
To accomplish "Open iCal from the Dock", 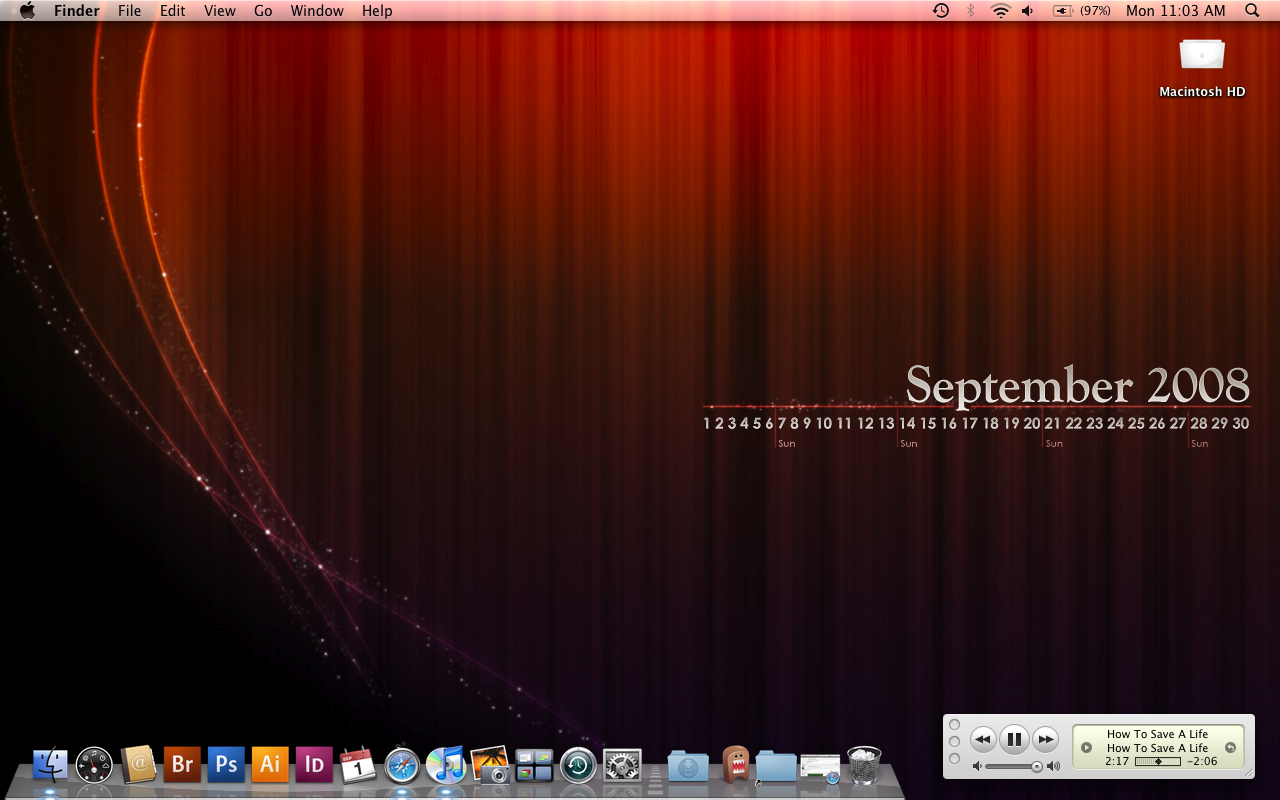I will click(358, 765).
